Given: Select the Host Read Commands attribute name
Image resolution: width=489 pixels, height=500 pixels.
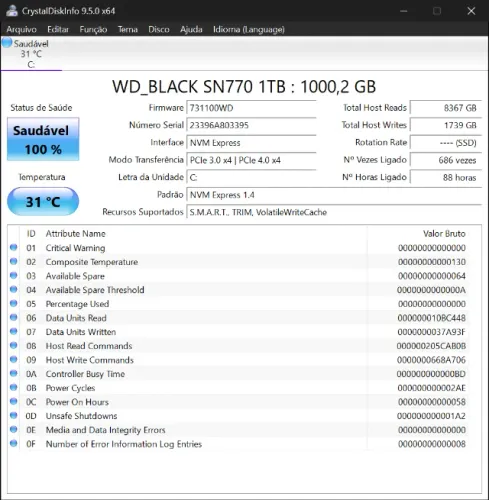Looking at the screenshot, I should pos(89,346).
